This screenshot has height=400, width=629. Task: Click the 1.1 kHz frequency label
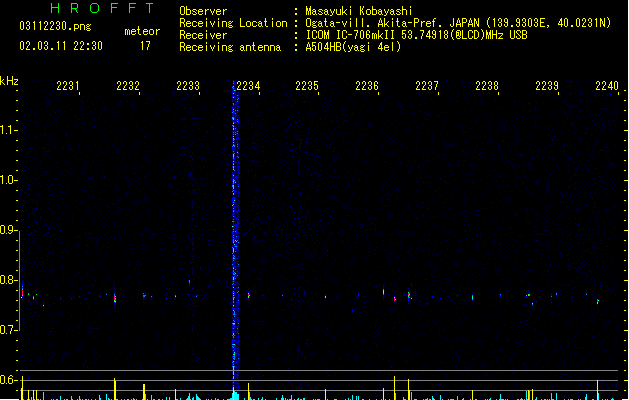(x=8, y=130)
